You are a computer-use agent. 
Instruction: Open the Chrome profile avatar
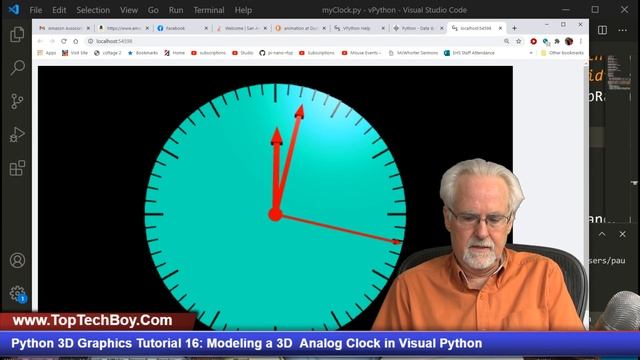[x=569, y=41]
